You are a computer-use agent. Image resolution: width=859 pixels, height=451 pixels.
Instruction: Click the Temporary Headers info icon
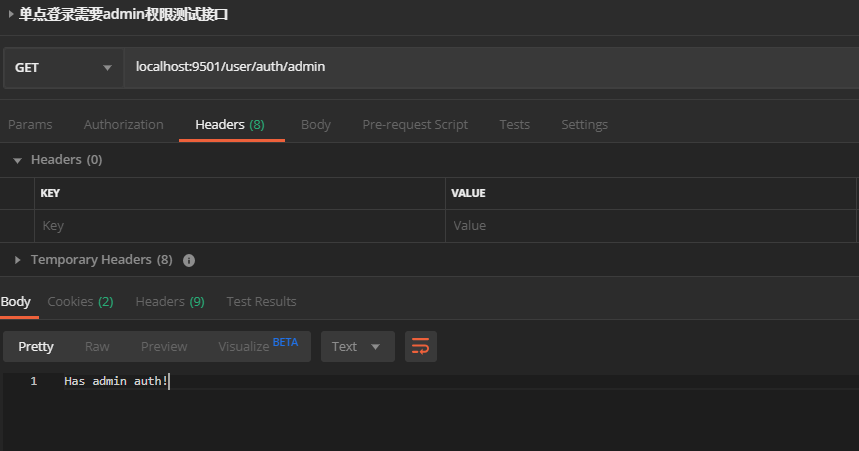pos(189,260)
